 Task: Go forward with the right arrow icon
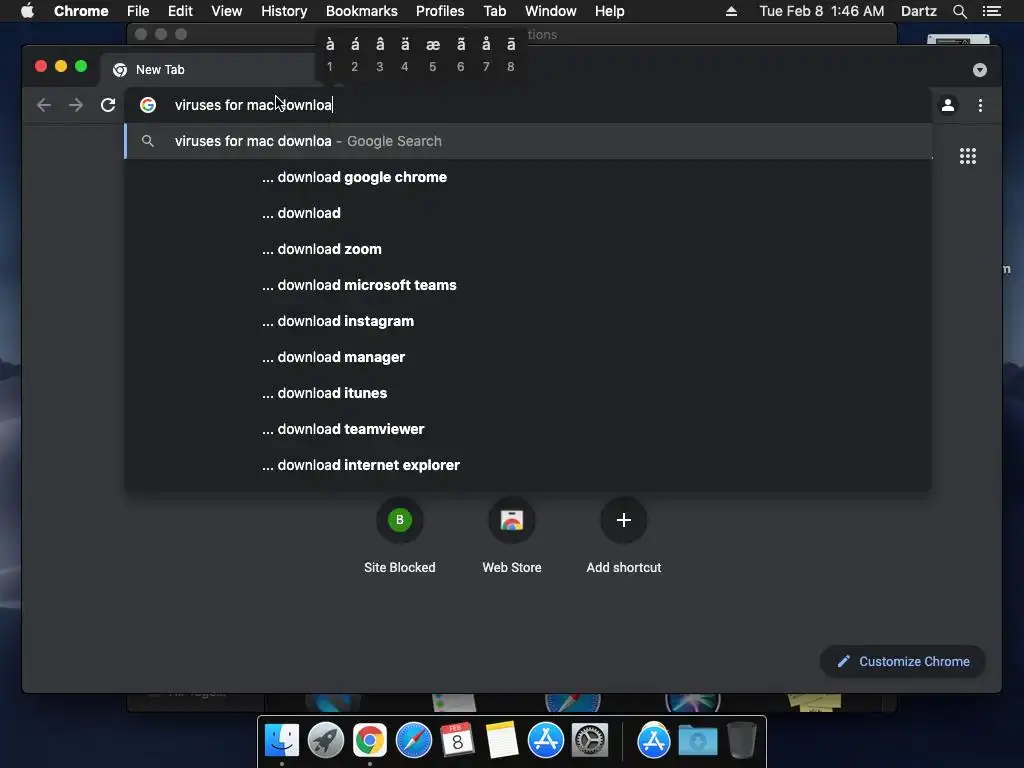[x=76, y=105]
